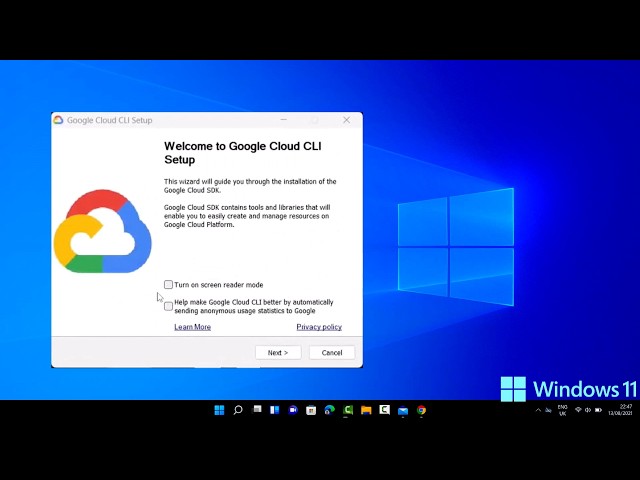Minimize the Google Cloud CLI Setup window

(x=284, y=120)
